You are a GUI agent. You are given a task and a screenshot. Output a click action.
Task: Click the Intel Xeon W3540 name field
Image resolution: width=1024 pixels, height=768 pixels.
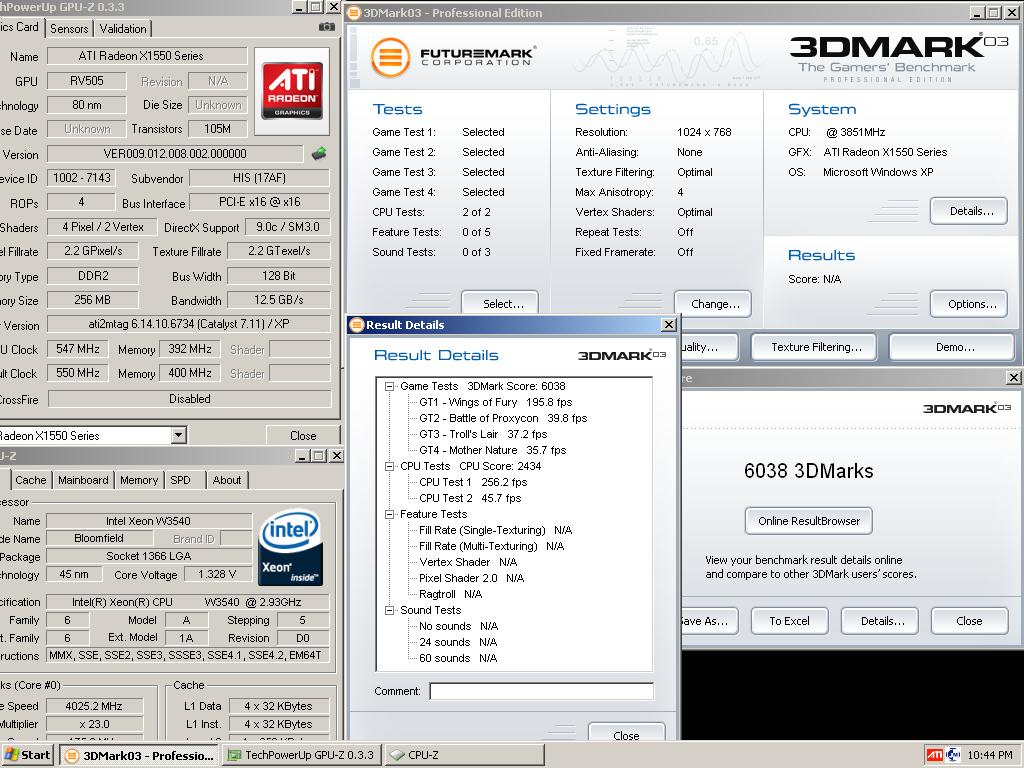pyautogui.click(x=149, y=521)
